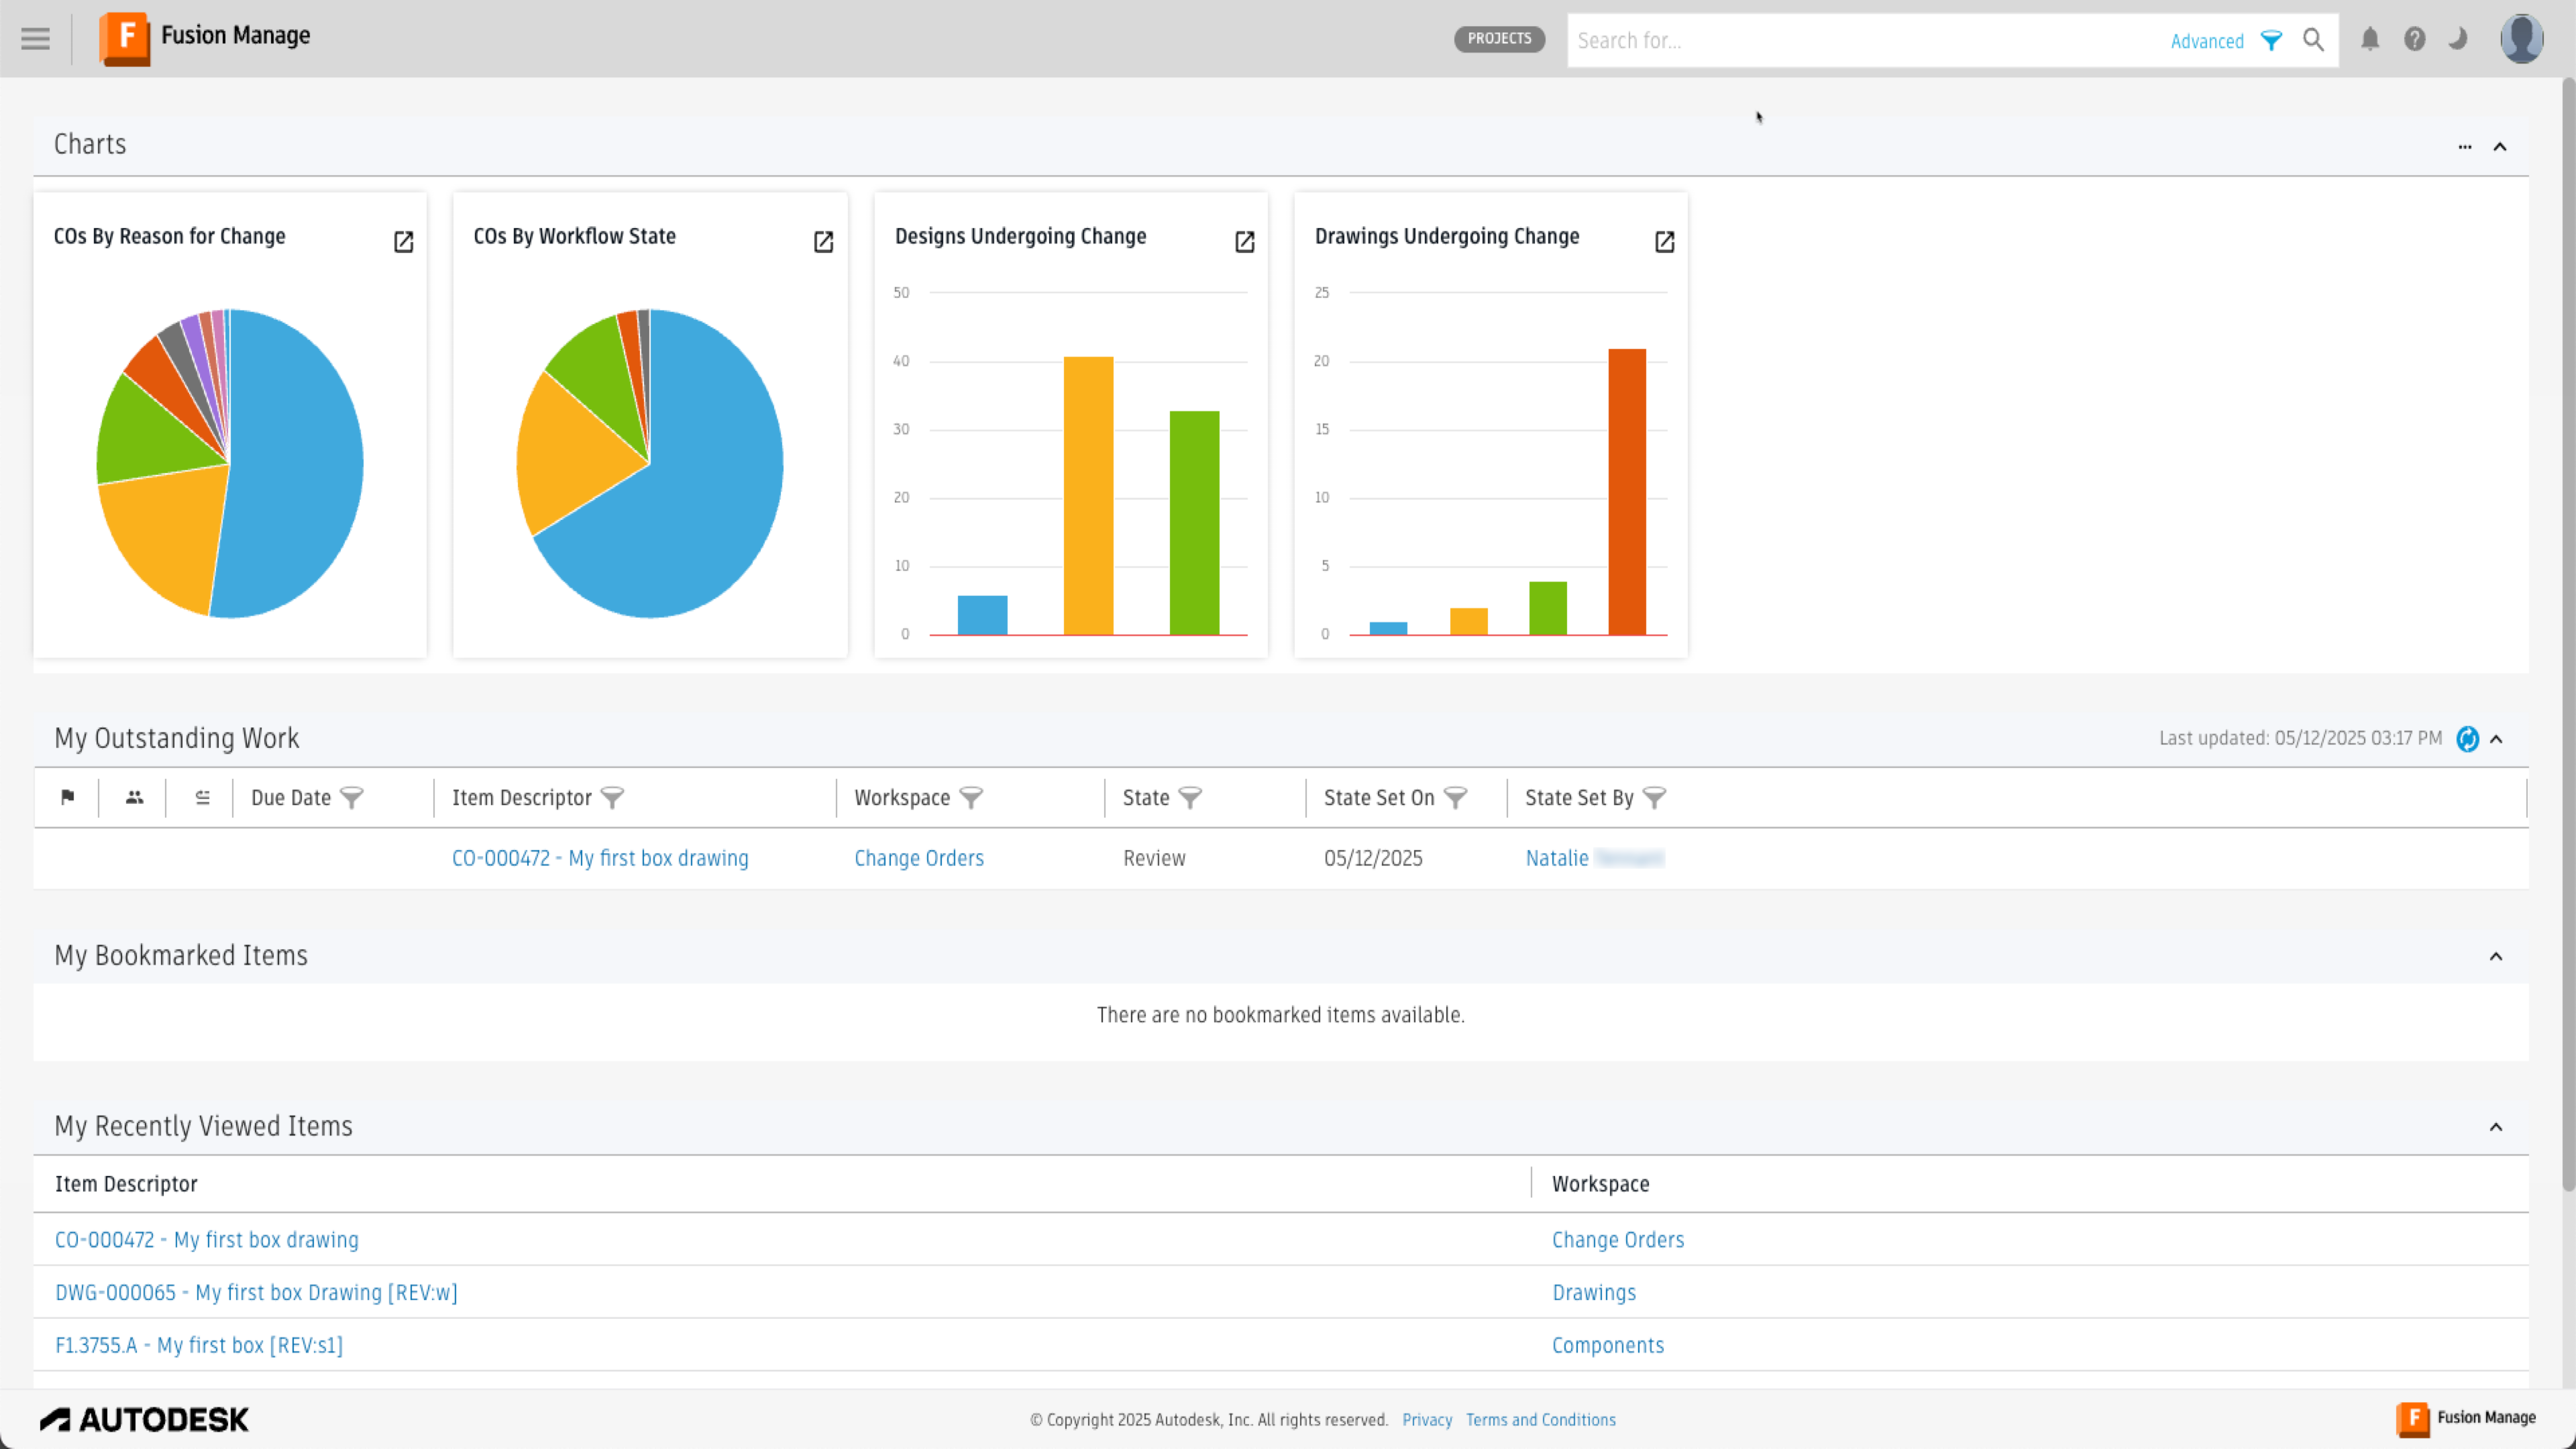Toggle the flag column header
Viewport: 2576px width, 1449px height.
pyautogui.click(x=67, y=797)
